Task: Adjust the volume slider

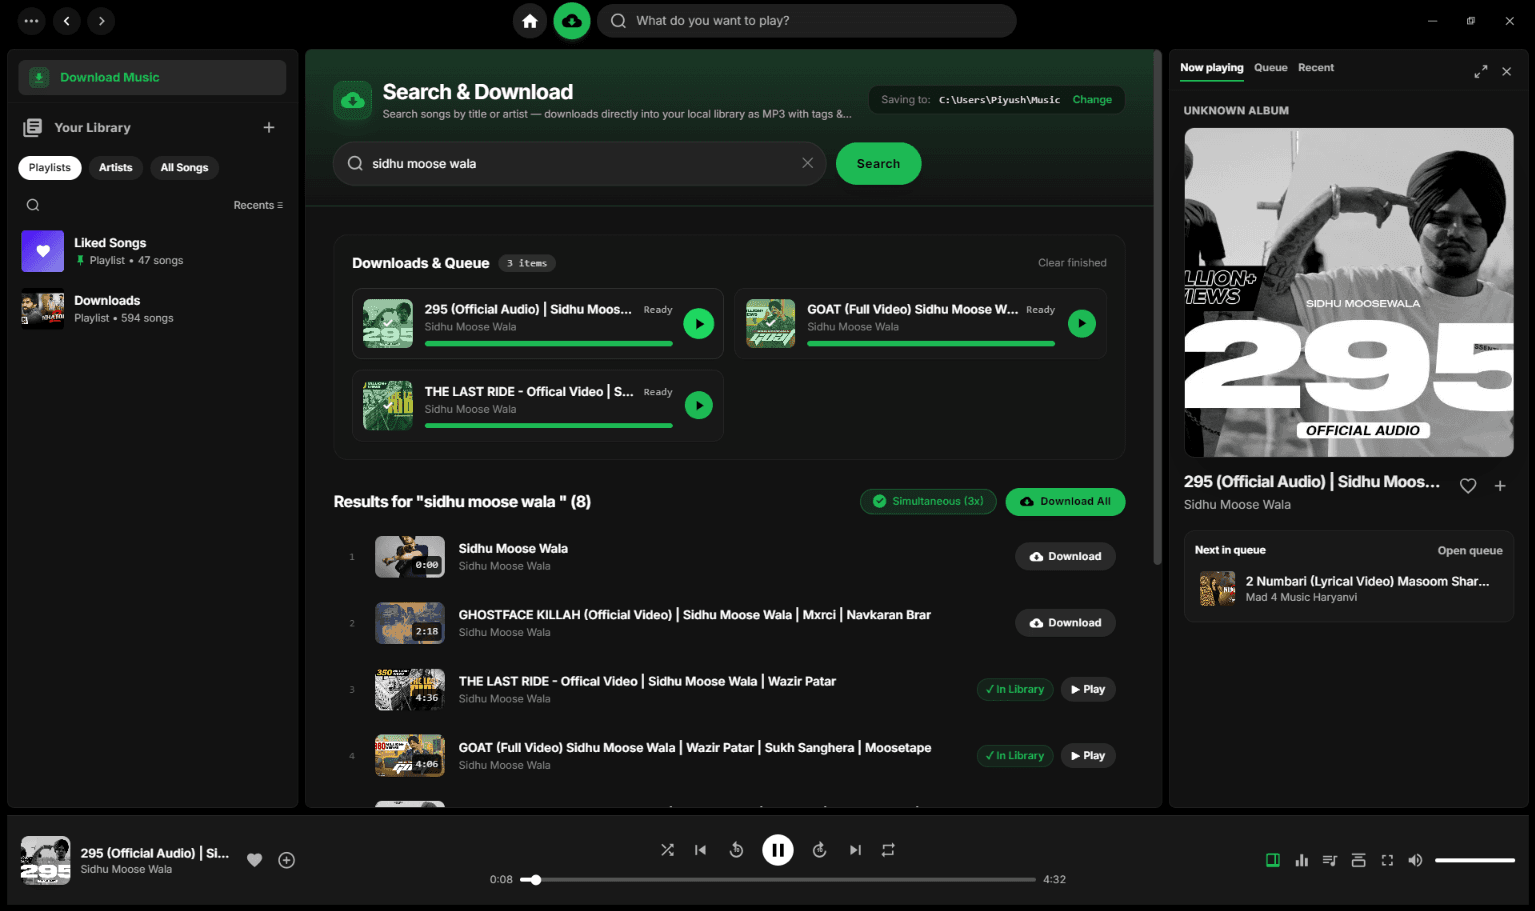Action: pyautogui.click(x=1474, y=860)
